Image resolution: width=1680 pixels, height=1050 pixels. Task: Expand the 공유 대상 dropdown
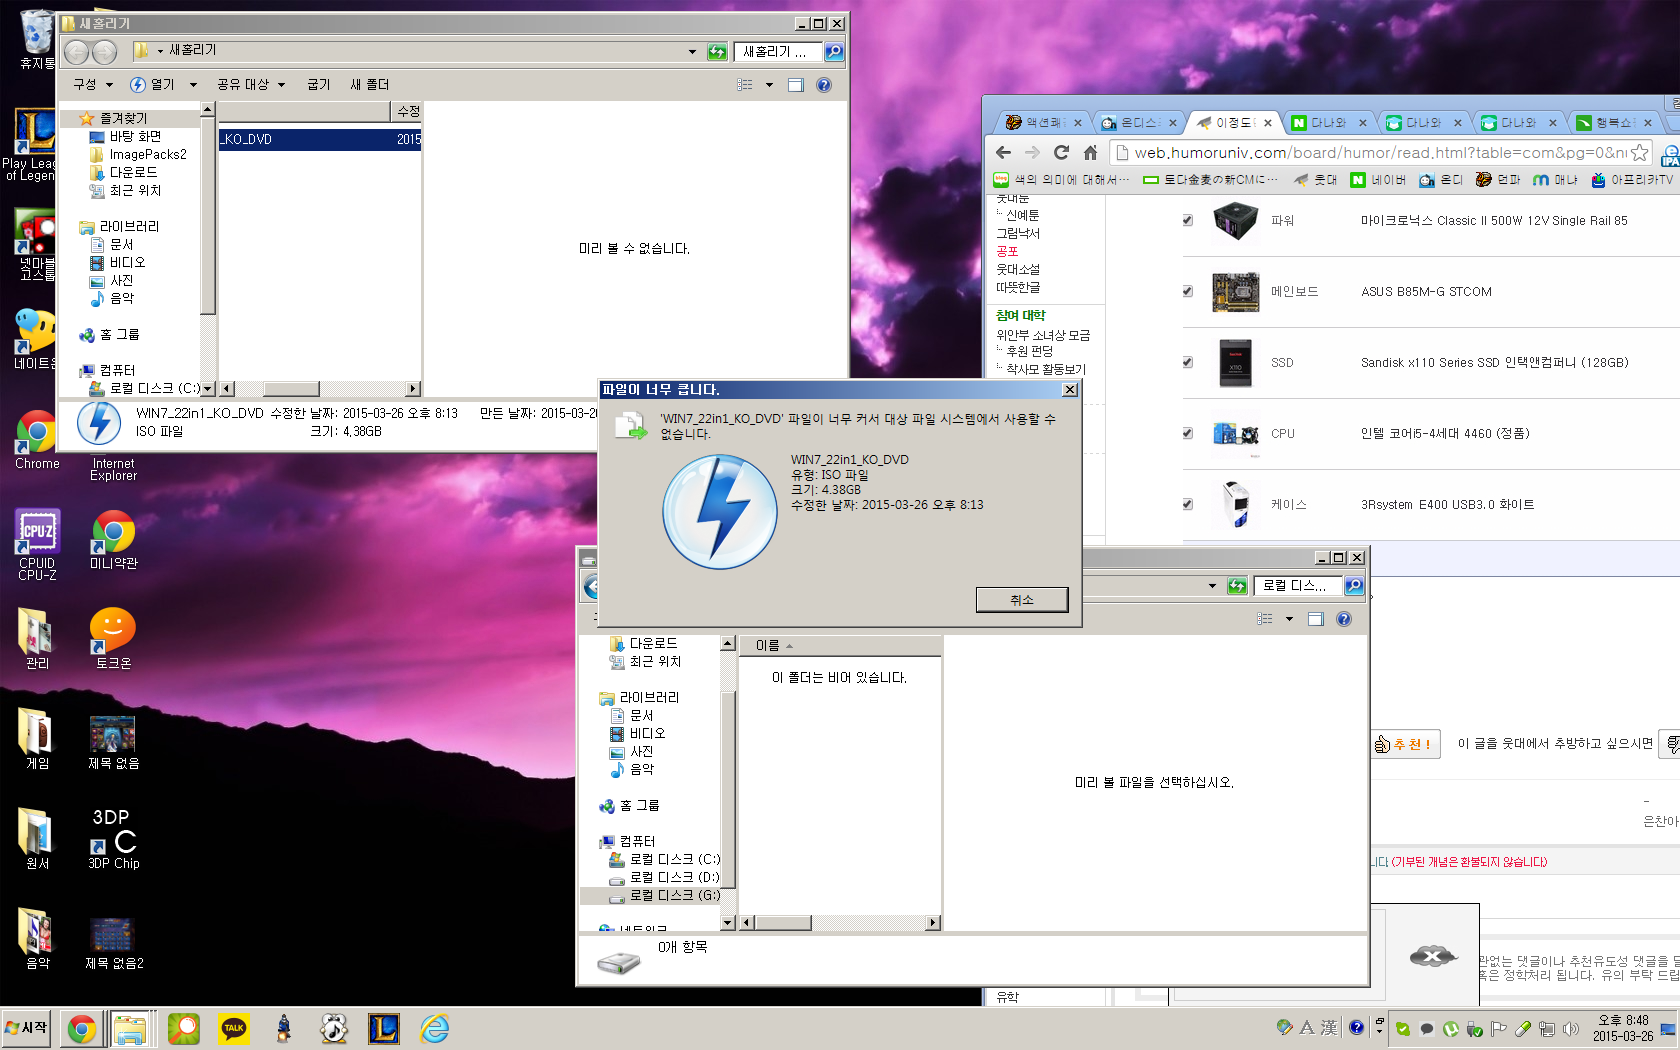251,85
